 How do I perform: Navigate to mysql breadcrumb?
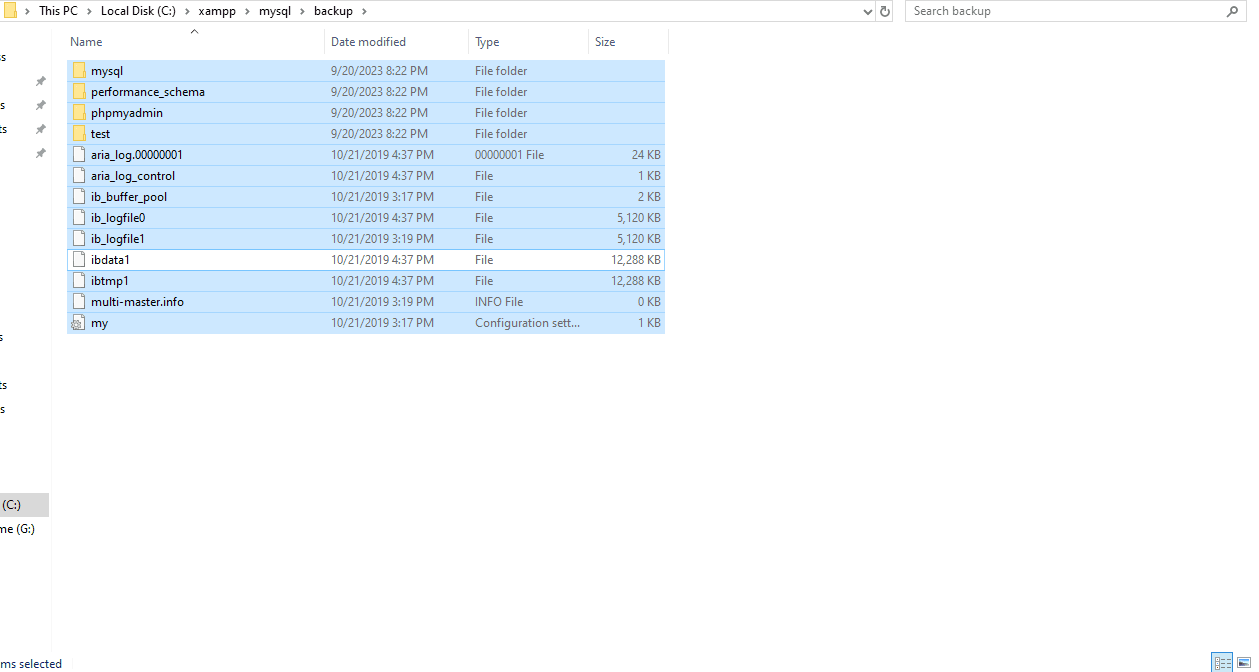(274, 11)
